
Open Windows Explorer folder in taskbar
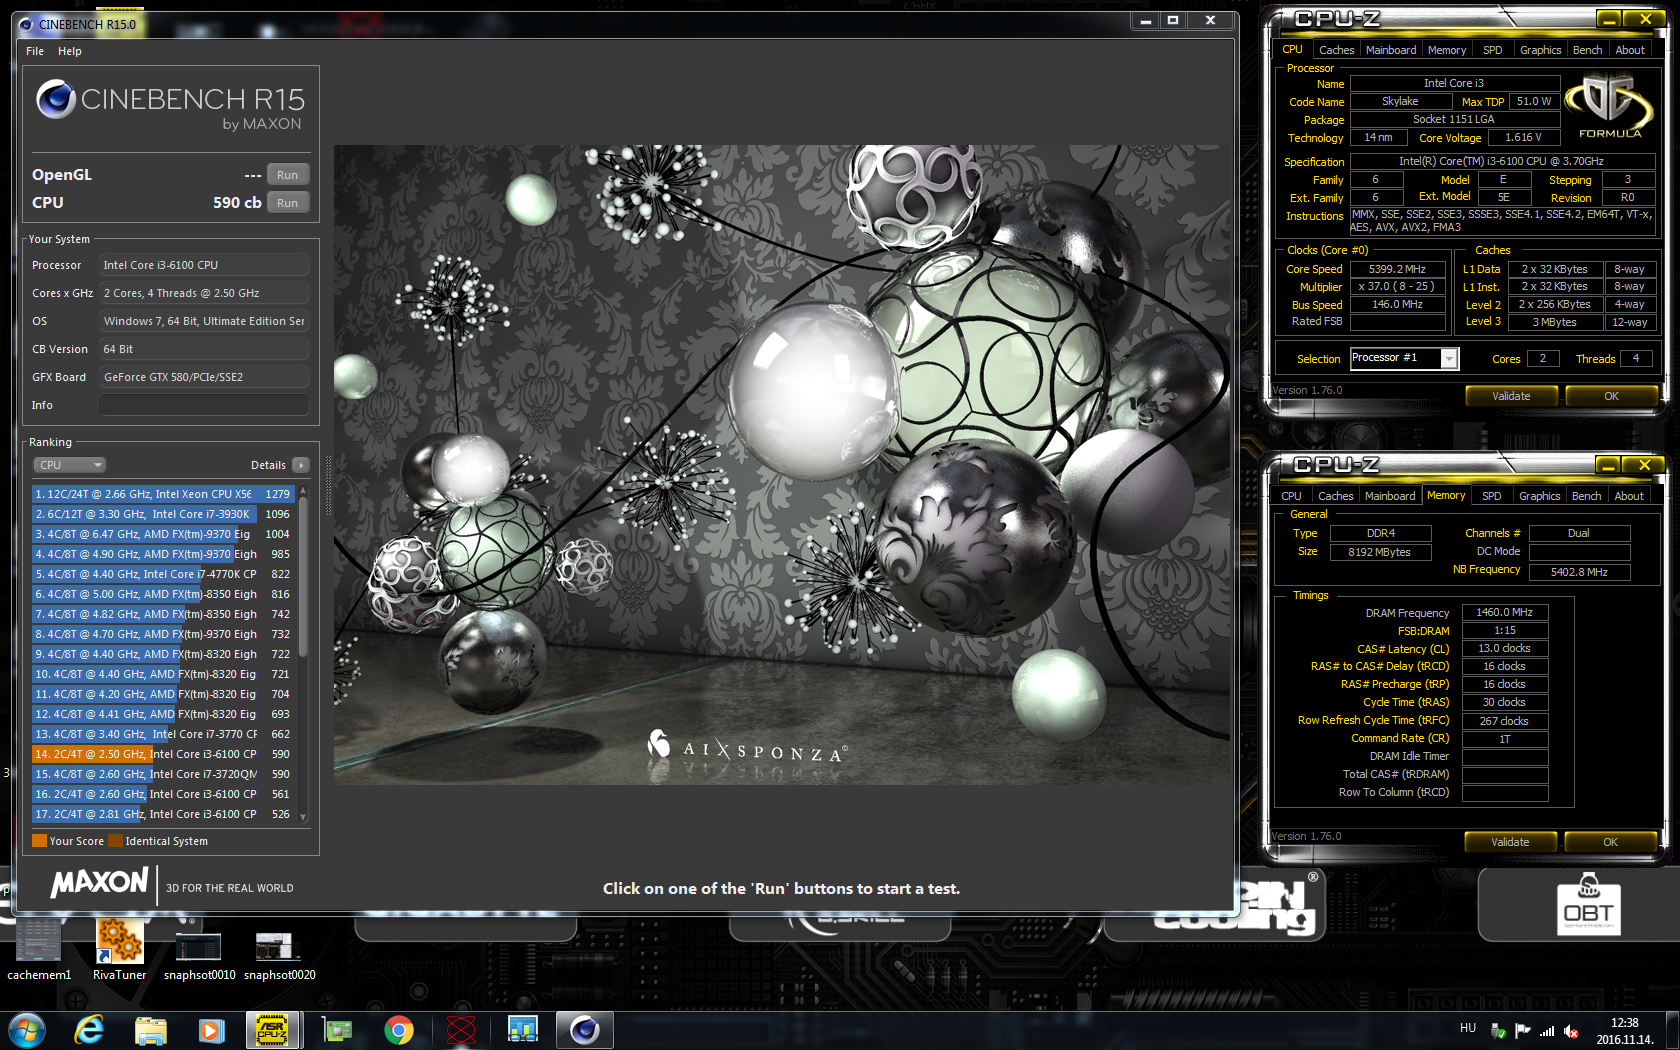tap(150, 1029)
